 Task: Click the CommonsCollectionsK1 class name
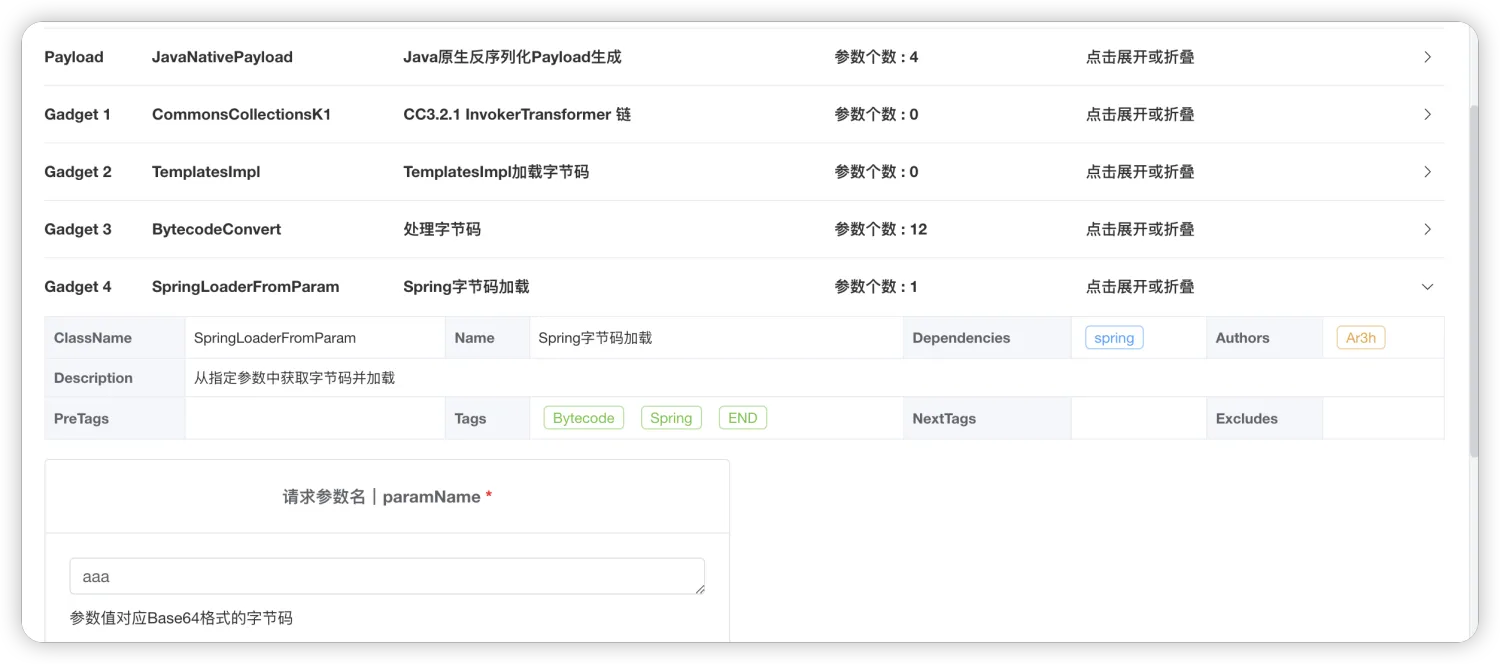[241, 114]
